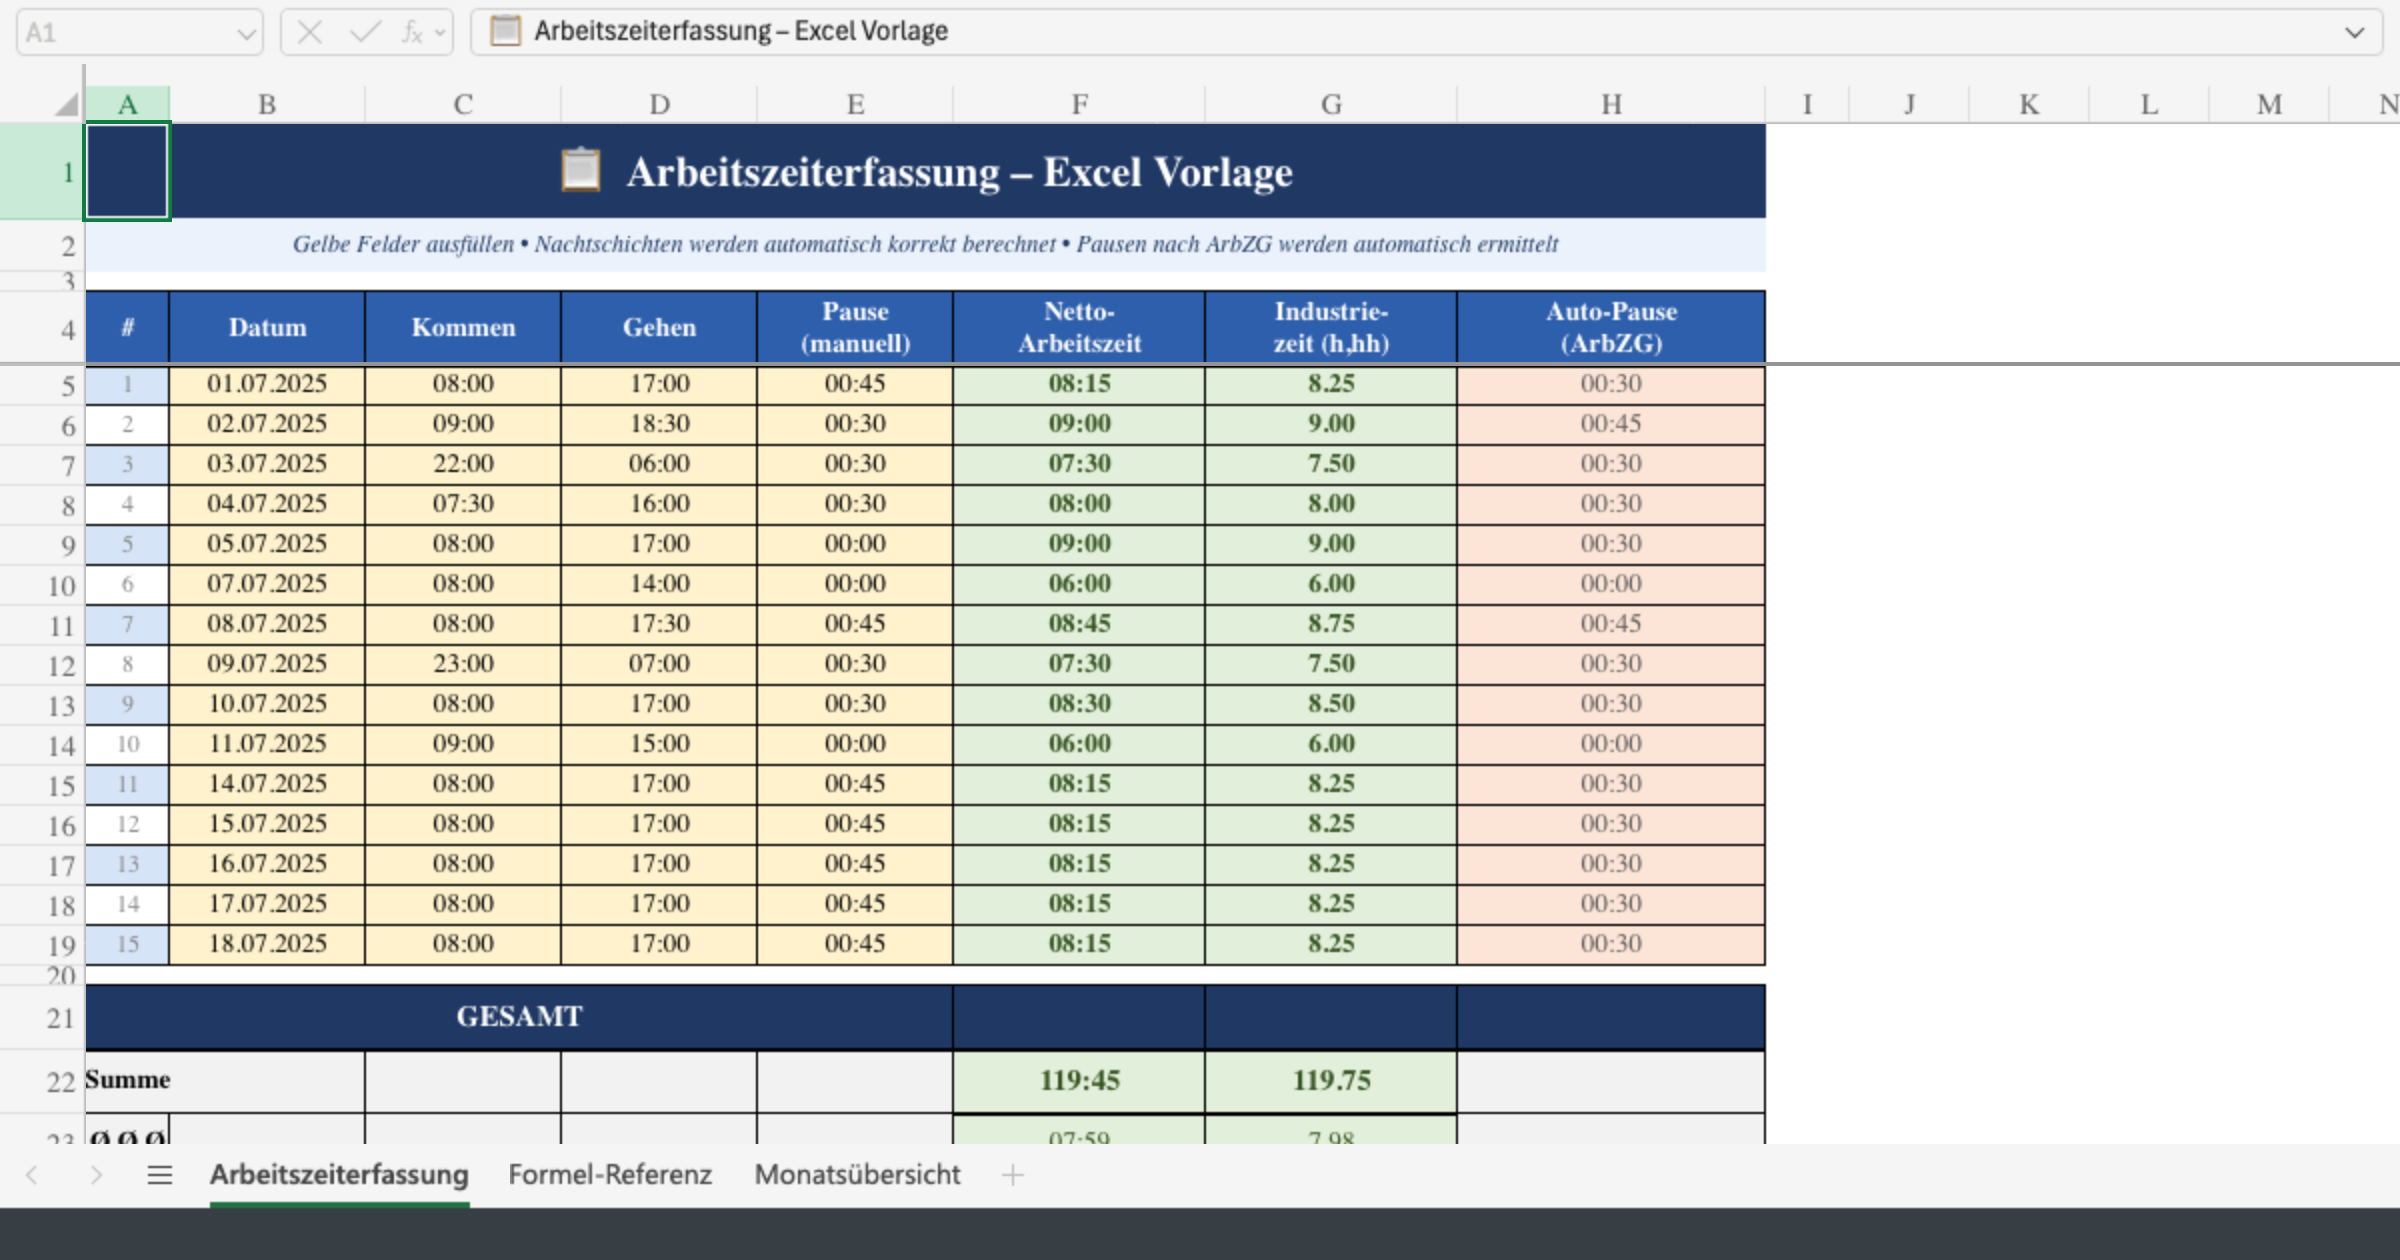Select date cell 01.07.2025

[x=267, y=384]
